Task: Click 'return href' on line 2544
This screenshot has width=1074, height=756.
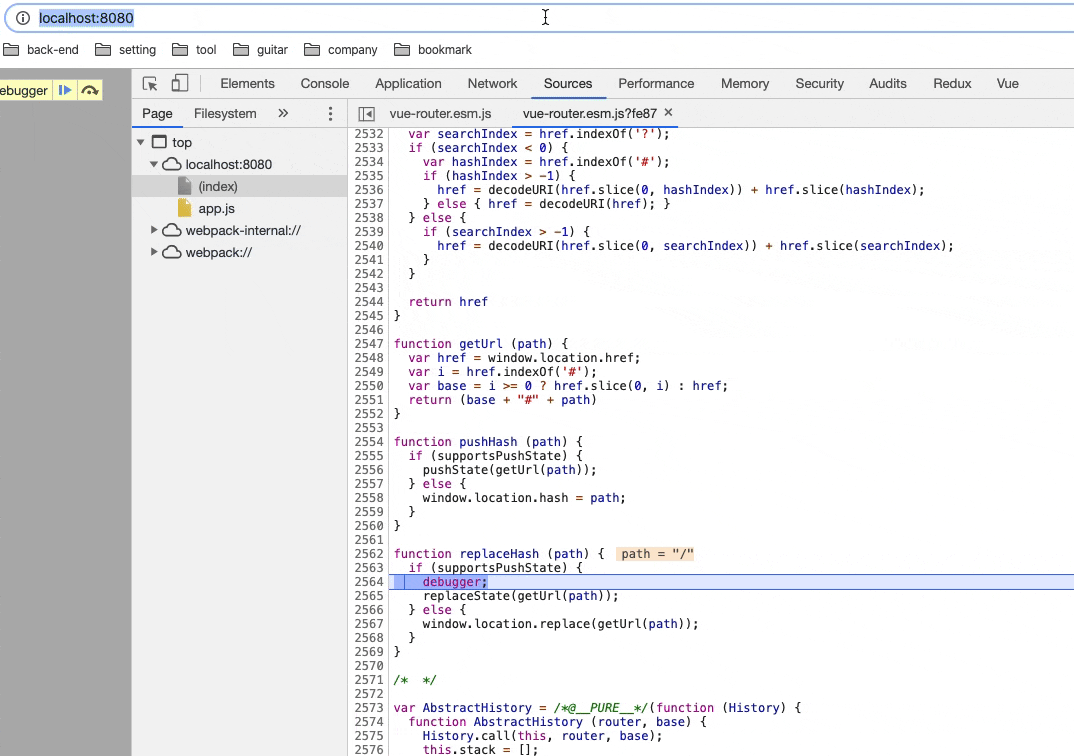Action: [448, 302]
